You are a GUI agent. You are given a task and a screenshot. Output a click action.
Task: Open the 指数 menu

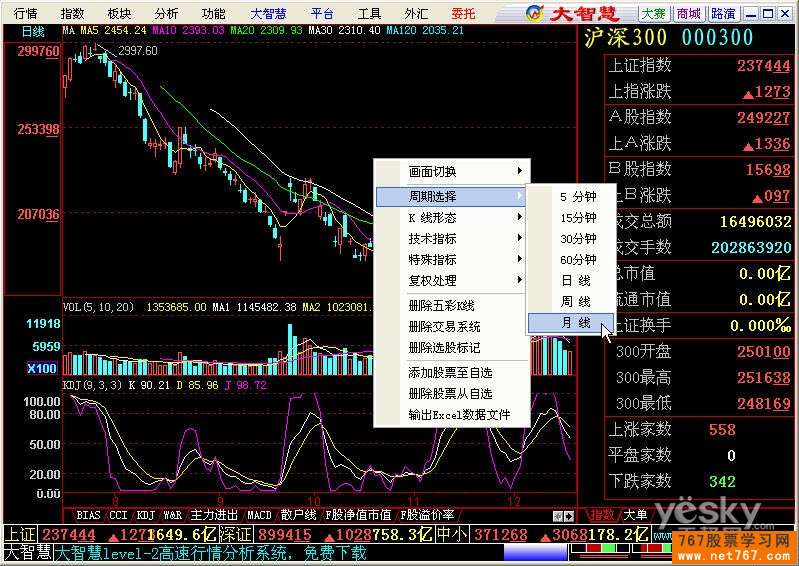coord(72,14)
